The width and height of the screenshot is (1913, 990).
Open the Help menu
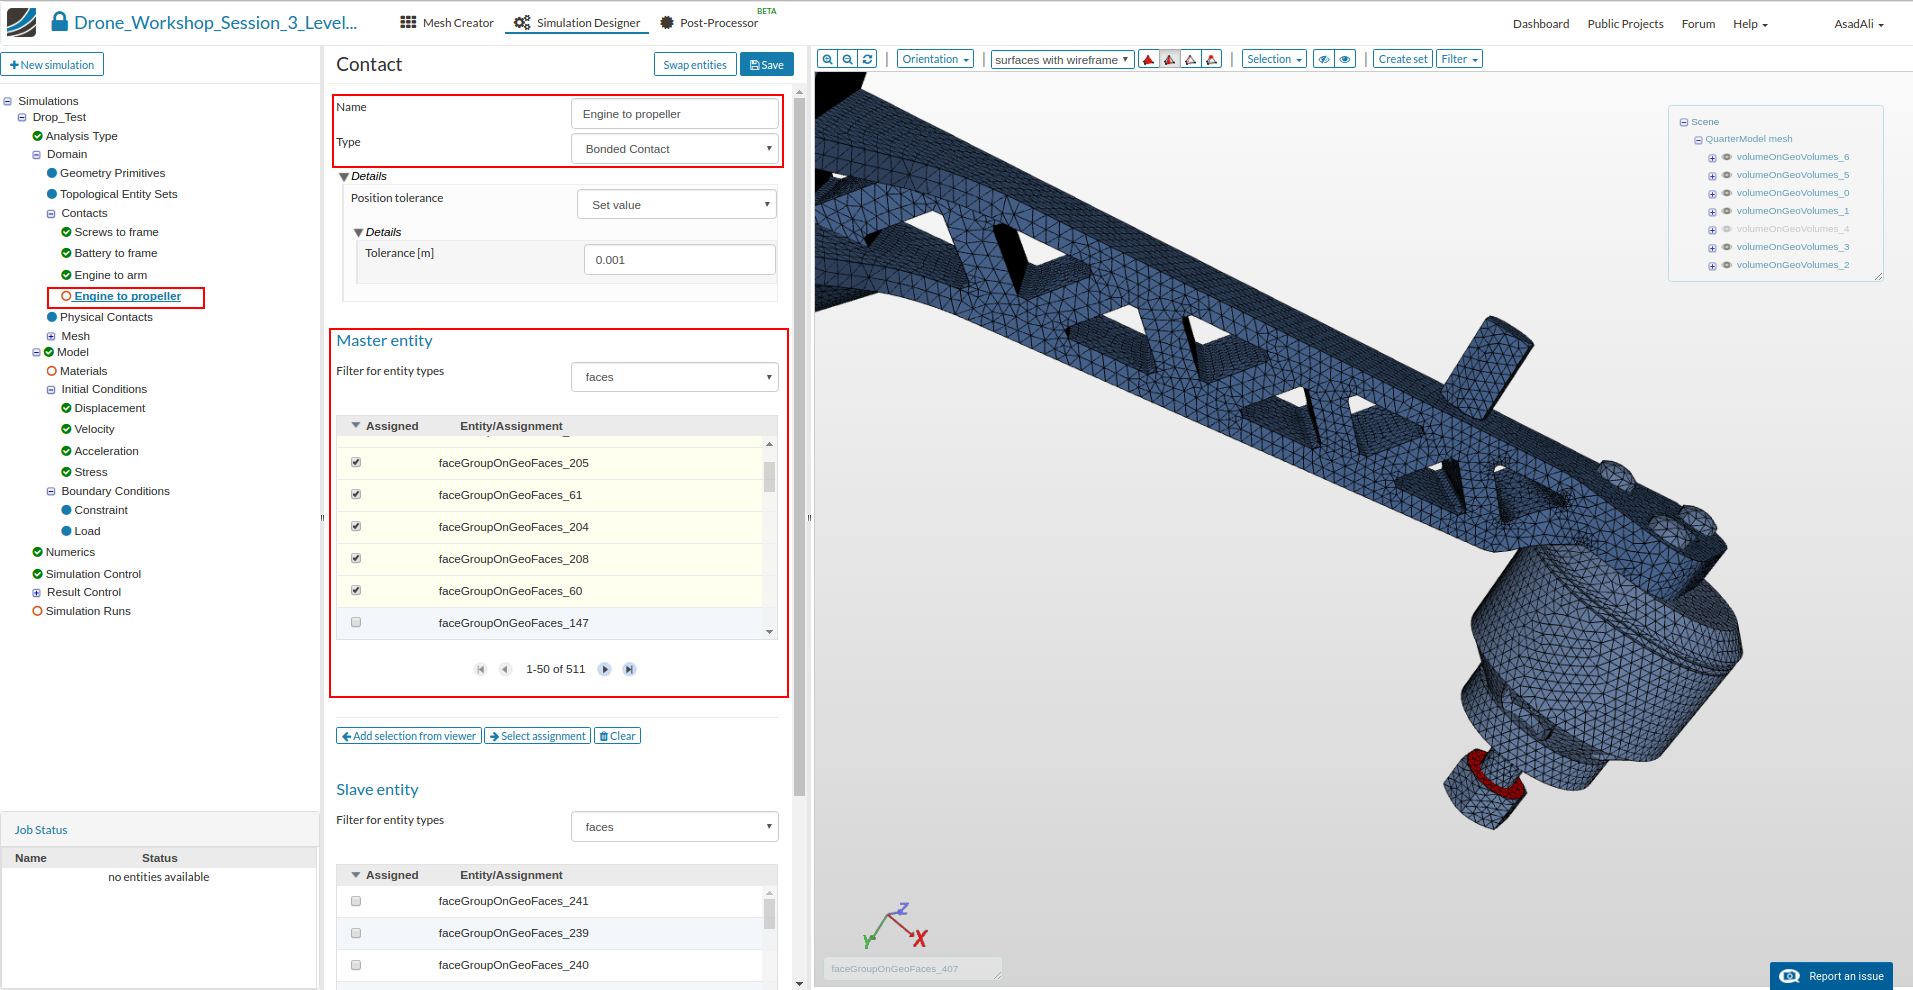[x=1750, y=24]
